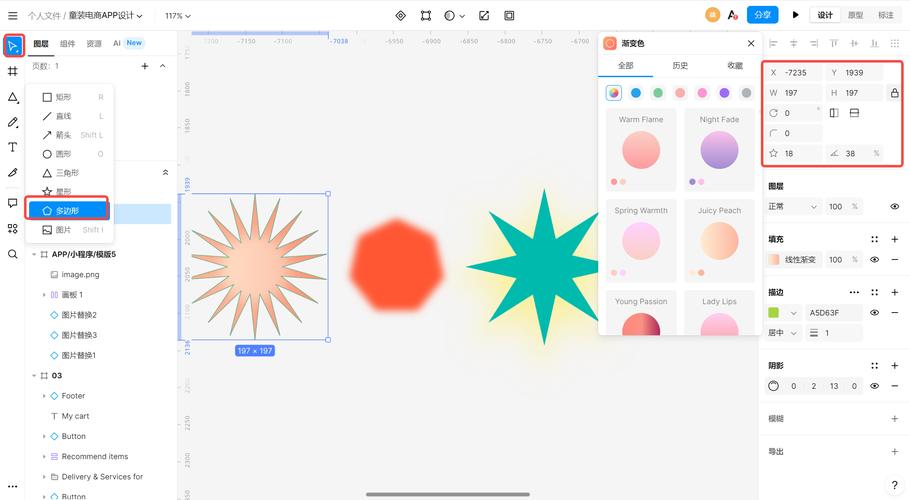Toggle fill visibility eye icon
The image size is (910, 500).
tap(875, 260)
